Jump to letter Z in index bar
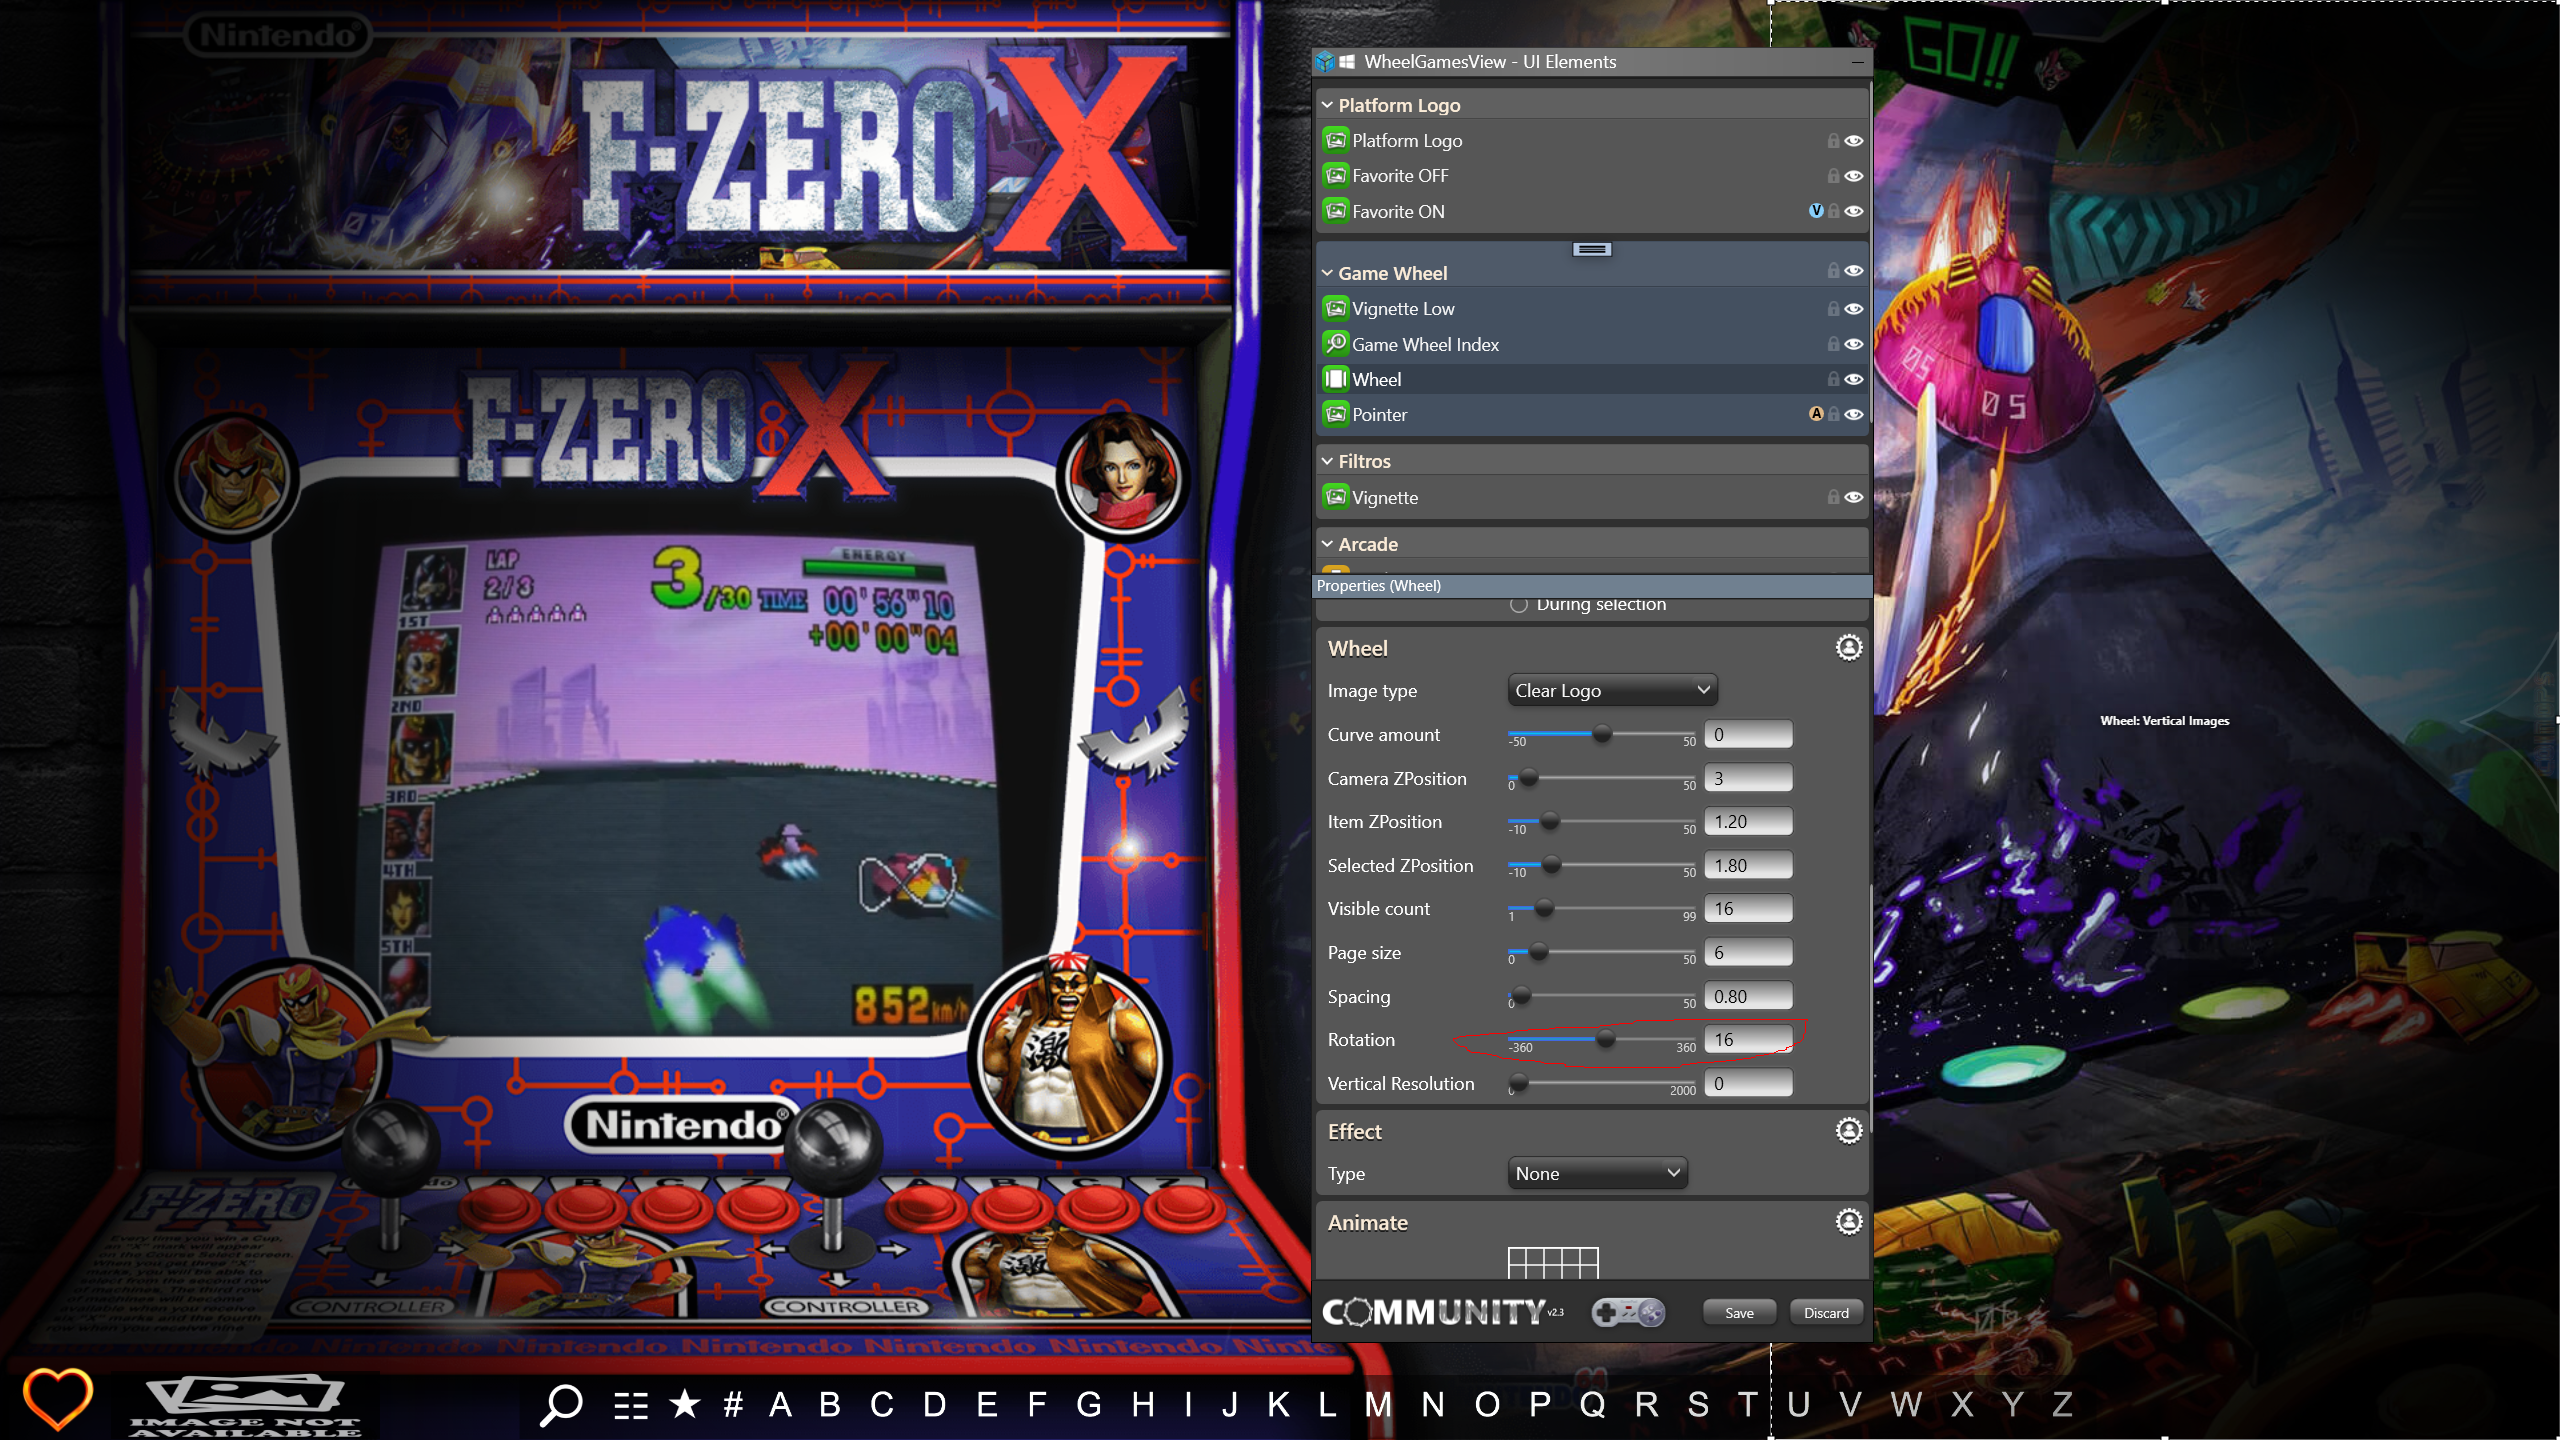The image size is (2560, 1440). 2062,1405
